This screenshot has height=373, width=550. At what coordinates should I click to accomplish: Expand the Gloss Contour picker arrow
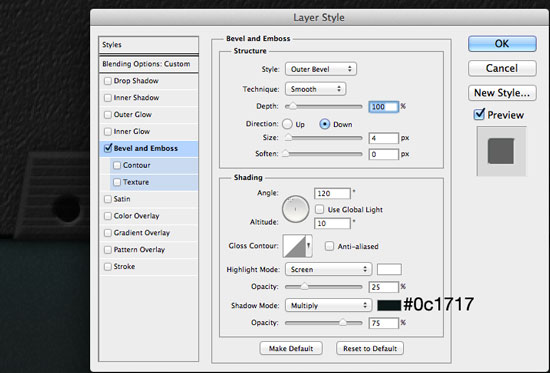(309, 246)
